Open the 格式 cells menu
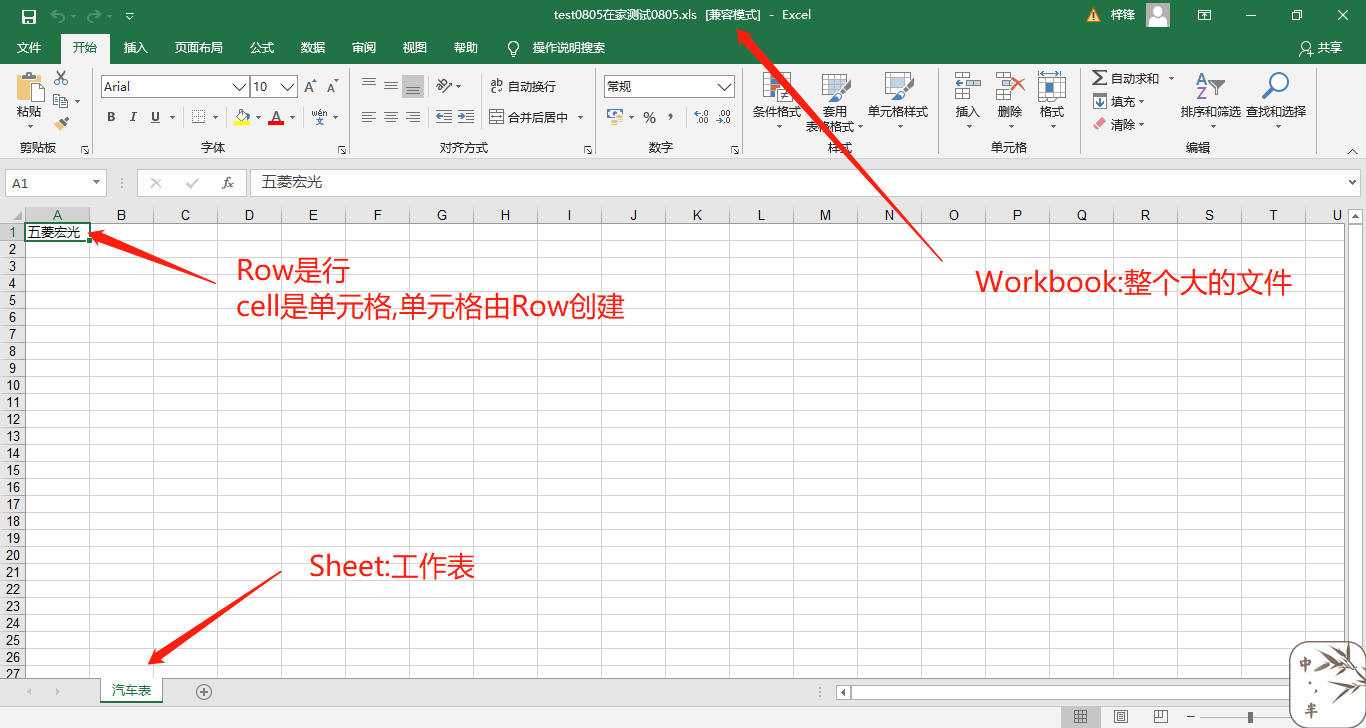Screen dimensions: 1366x728 1052,100
